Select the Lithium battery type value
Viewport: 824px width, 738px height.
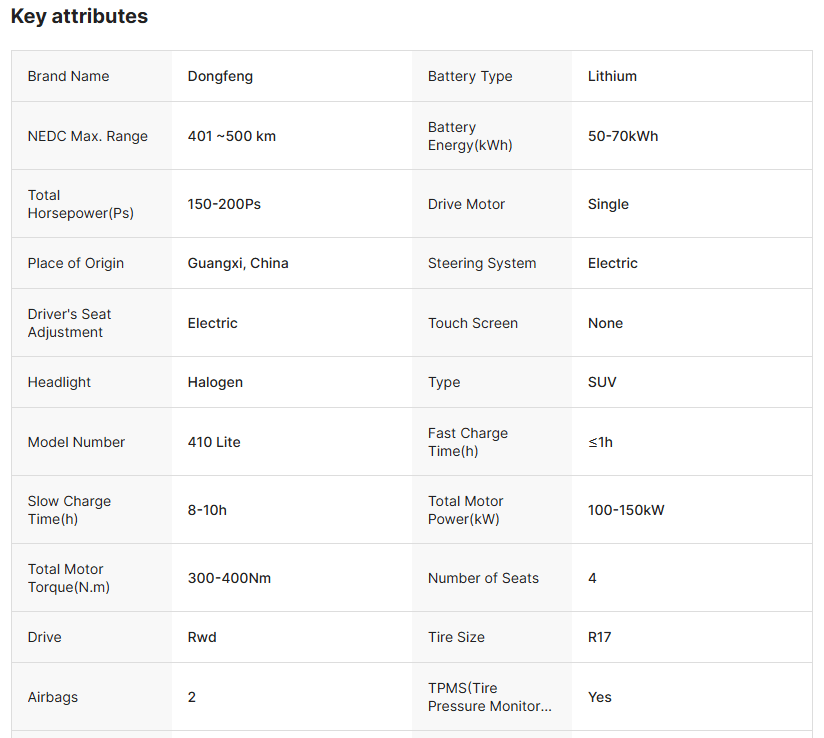point(612,76)
